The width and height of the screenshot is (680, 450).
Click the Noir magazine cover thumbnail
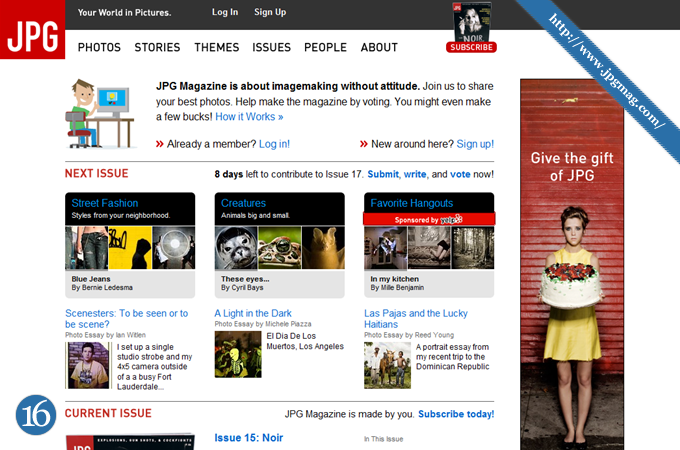pyautogui.click(x=472, y=22)
